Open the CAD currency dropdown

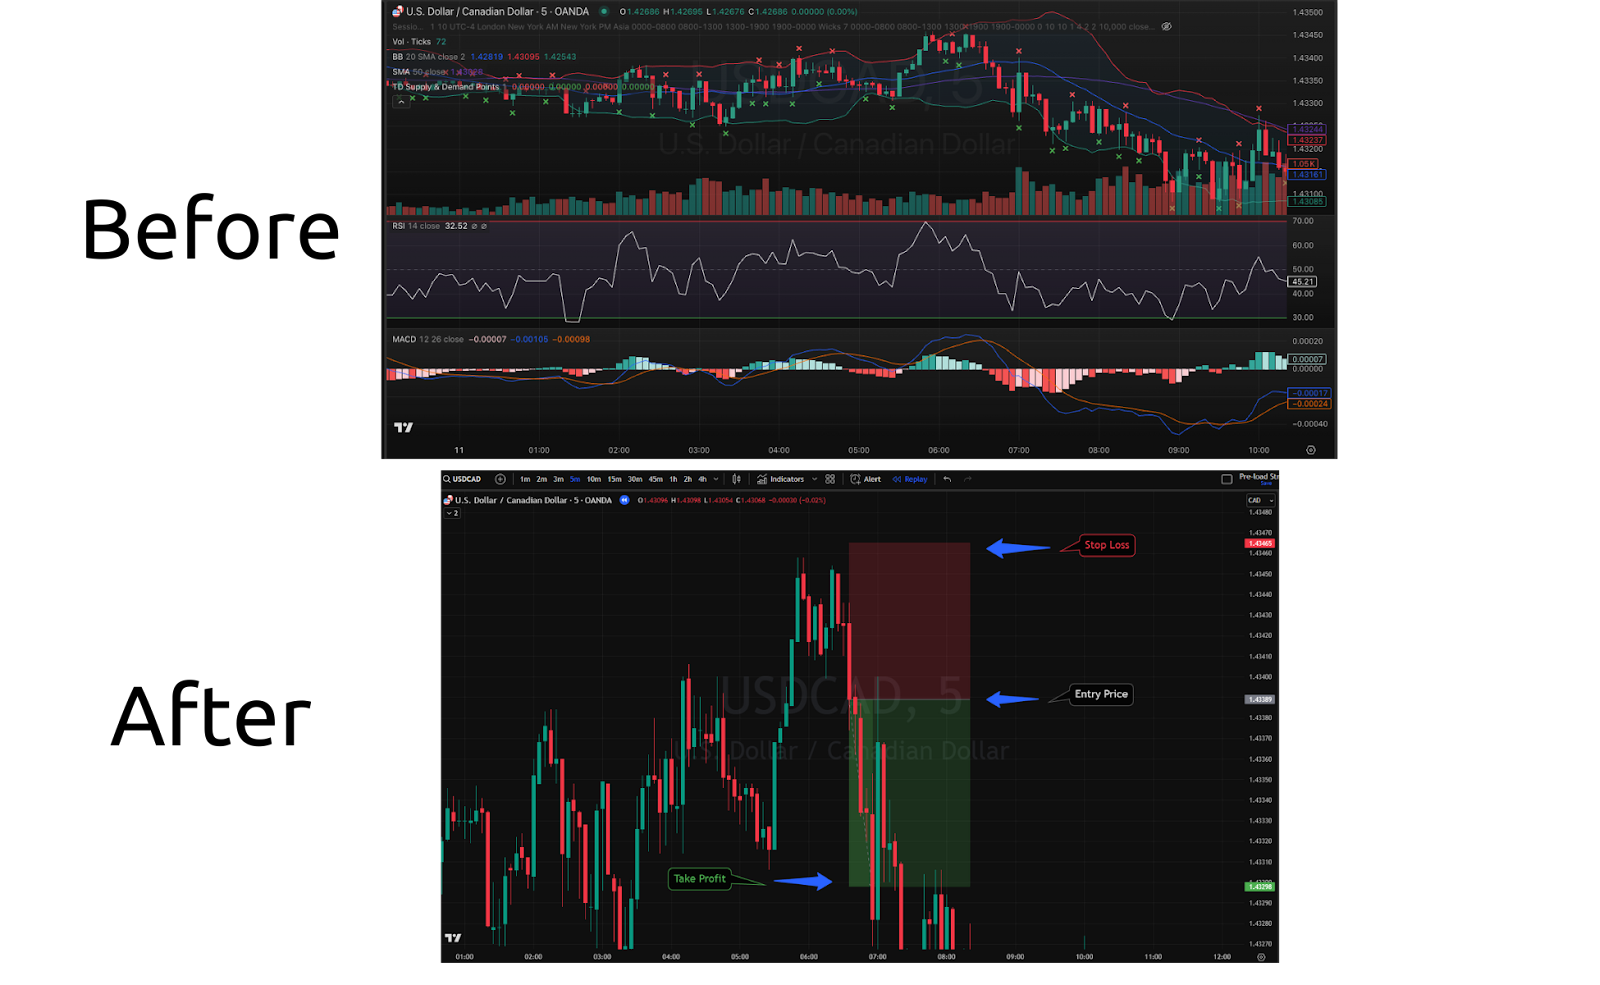[x=1260, y=500]
